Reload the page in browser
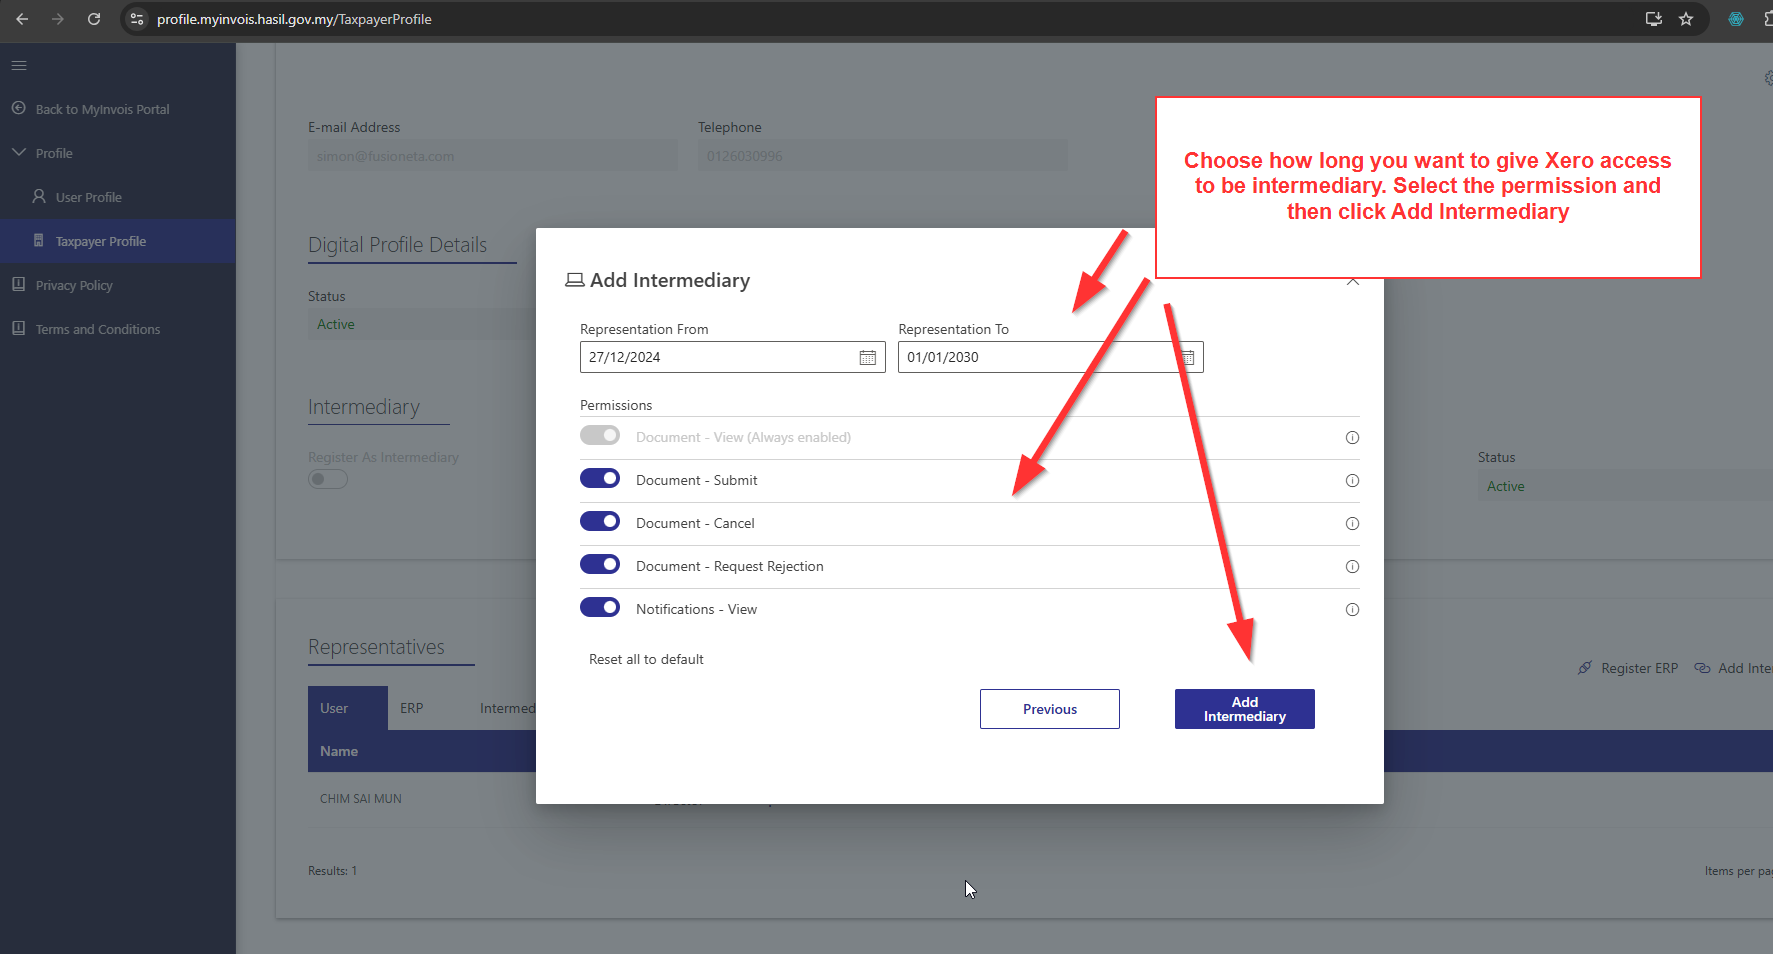This screenshot has width=1773, height=954. (x=94, y=19)
